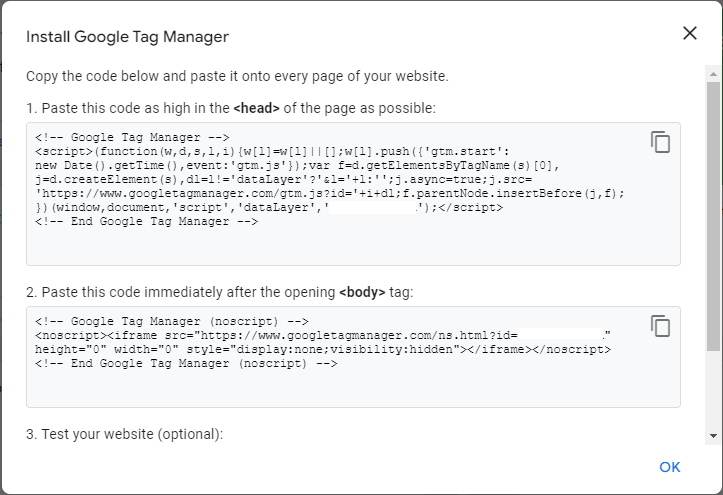The width and height of the screenshot is (723, 495).
Task: Click the bold <body> text in step 2
Action: coord(362,292)
